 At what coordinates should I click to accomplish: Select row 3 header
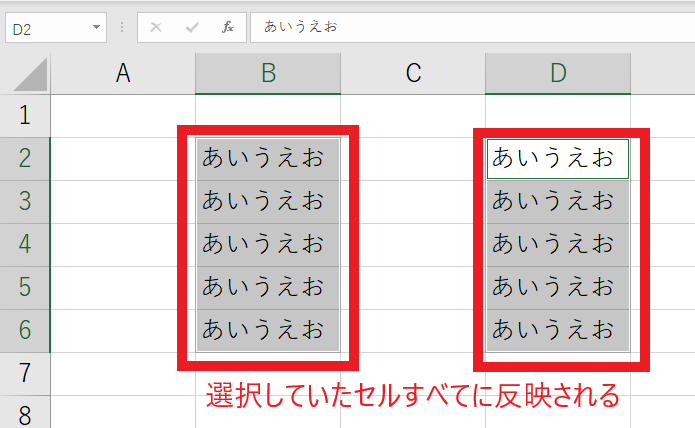25,202
